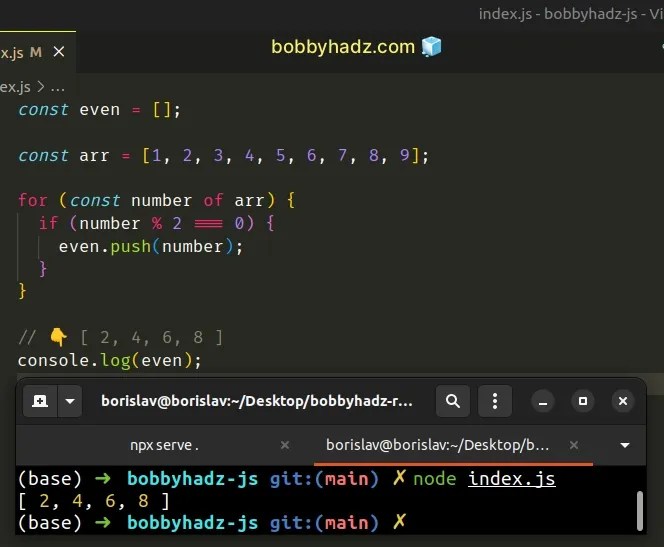The height and width of the screenshot is (547, 664).
Task: Maximize the terminal window
Action: click(x=583, y=401)
